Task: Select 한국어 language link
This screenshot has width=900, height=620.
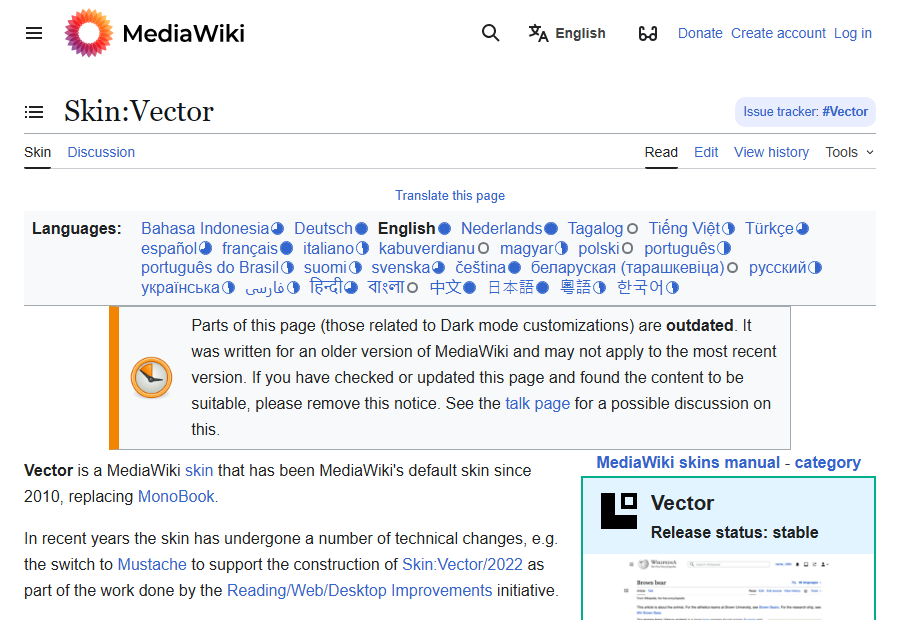Action: (x=640, y=287)
